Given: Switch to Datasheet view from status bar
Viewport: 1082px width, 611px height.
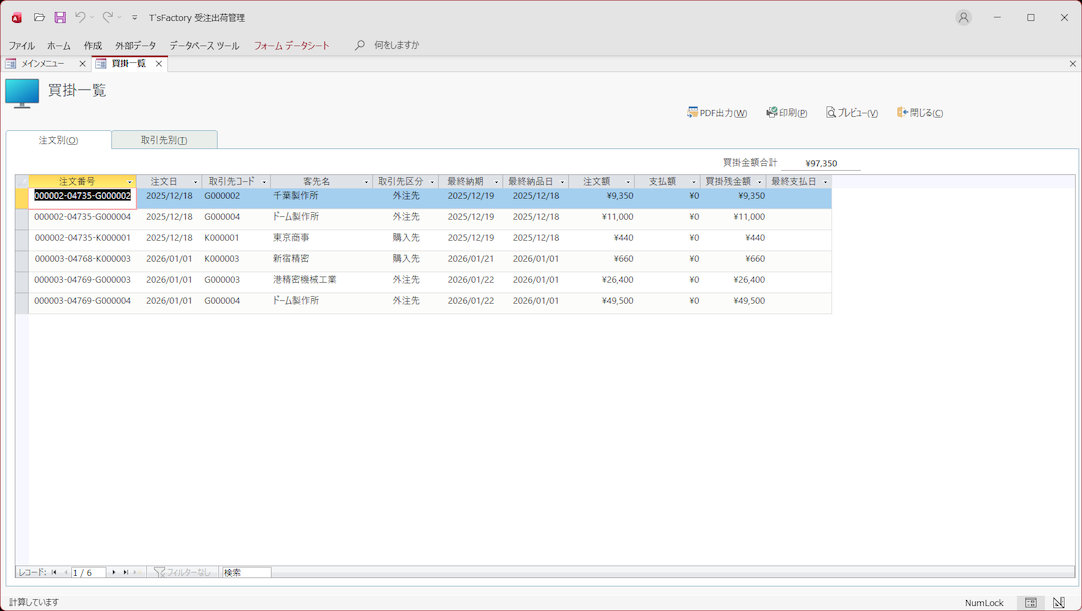Looking at the screenshot, I should point(1031,603).
